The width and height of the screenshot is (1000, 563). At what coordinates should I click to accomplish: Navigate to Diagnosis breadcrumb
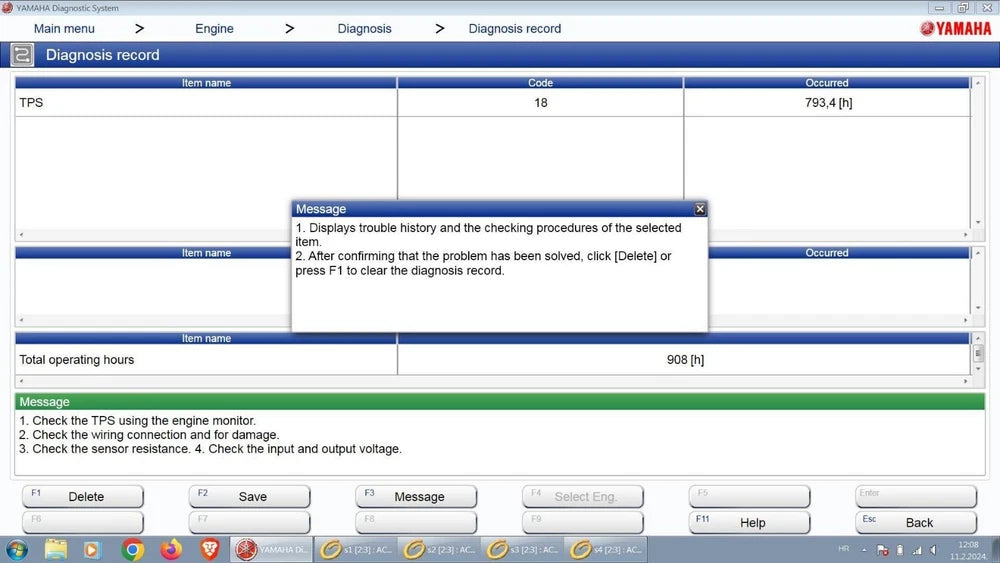coord(364,29)
